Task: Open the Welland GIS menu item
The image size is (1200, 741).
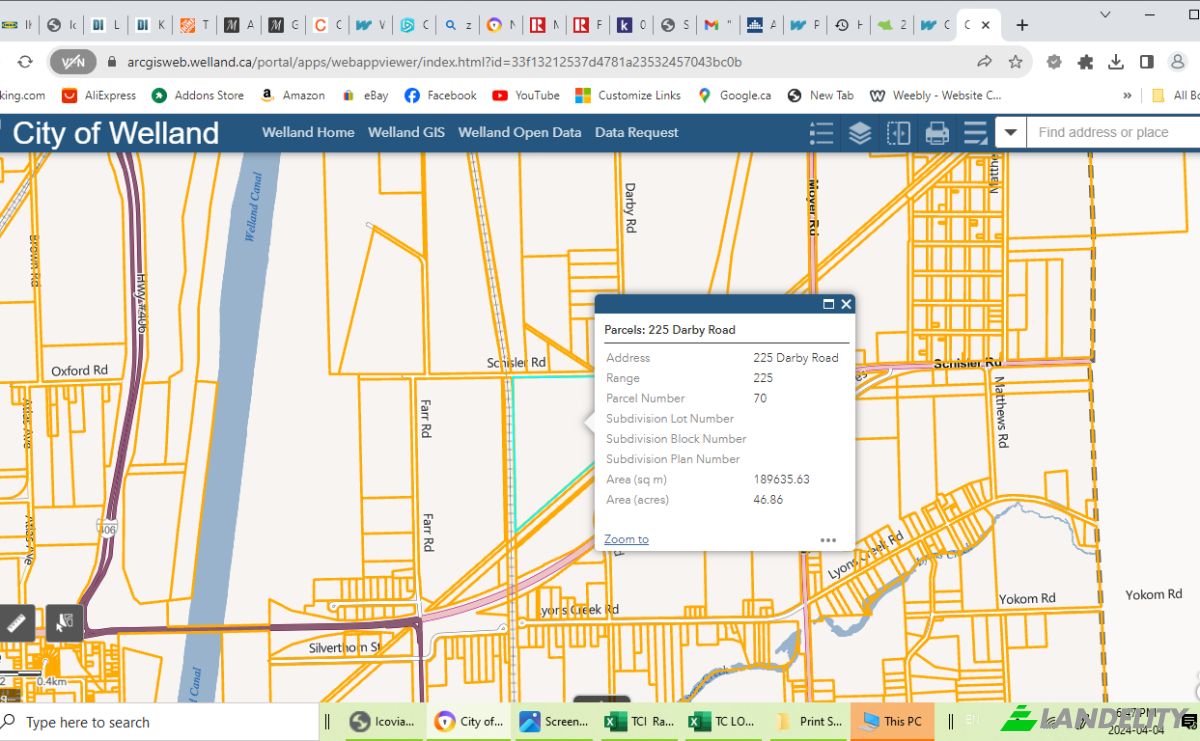Action: pos(406,132)
